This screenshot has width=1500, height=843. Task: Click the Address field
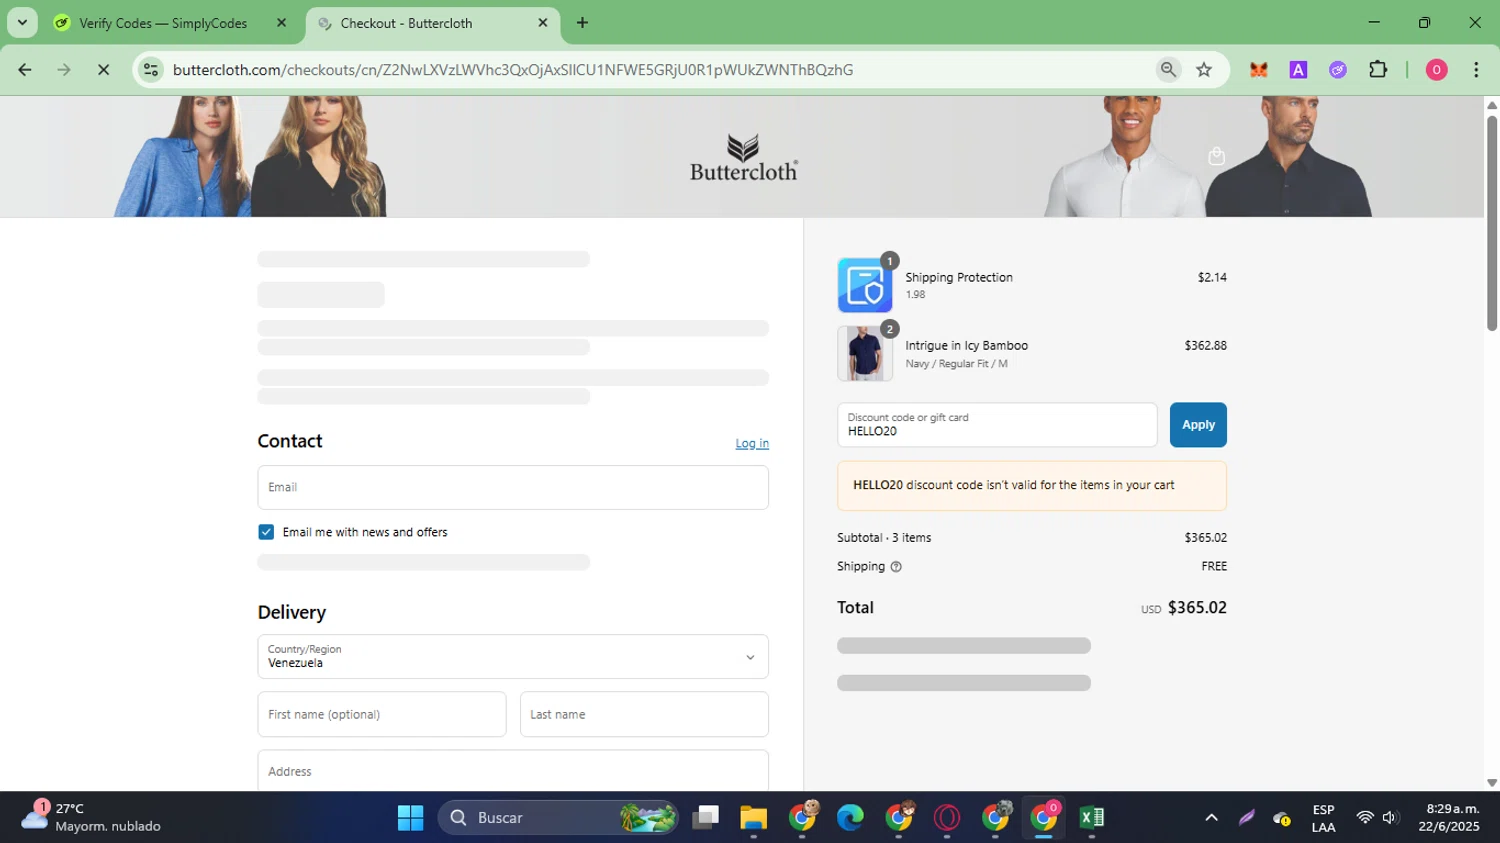coord(513,771)
